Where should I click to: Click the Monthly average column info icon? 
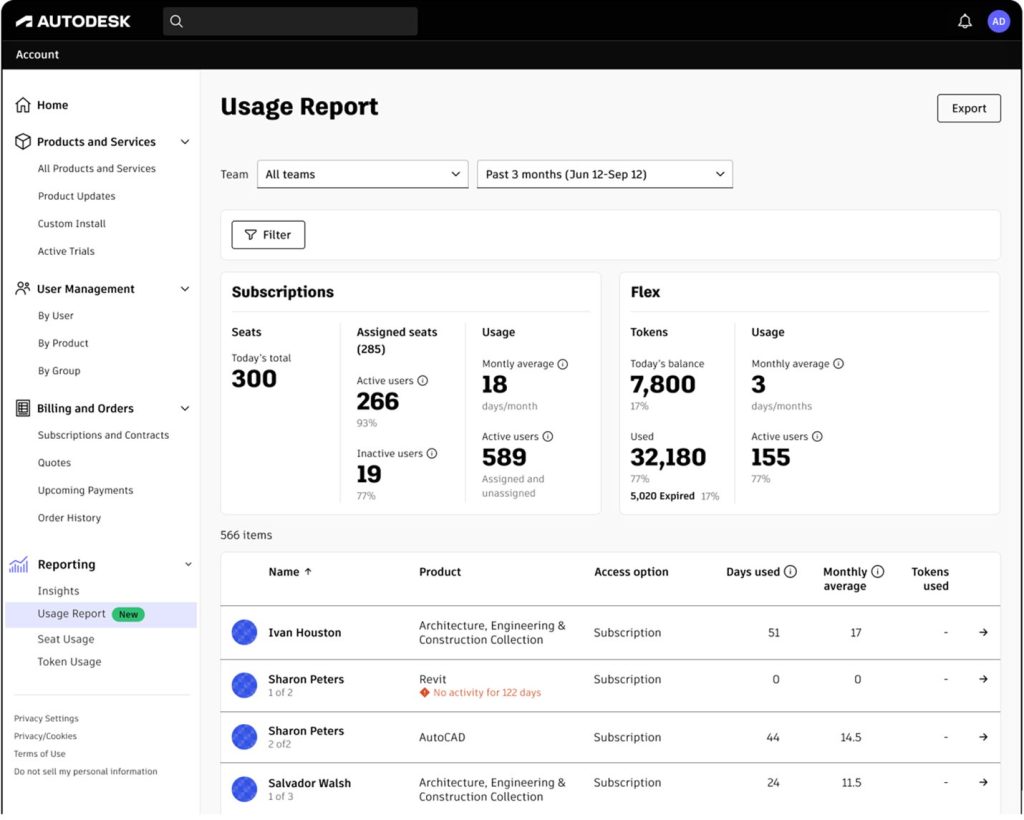click(878, 572)
